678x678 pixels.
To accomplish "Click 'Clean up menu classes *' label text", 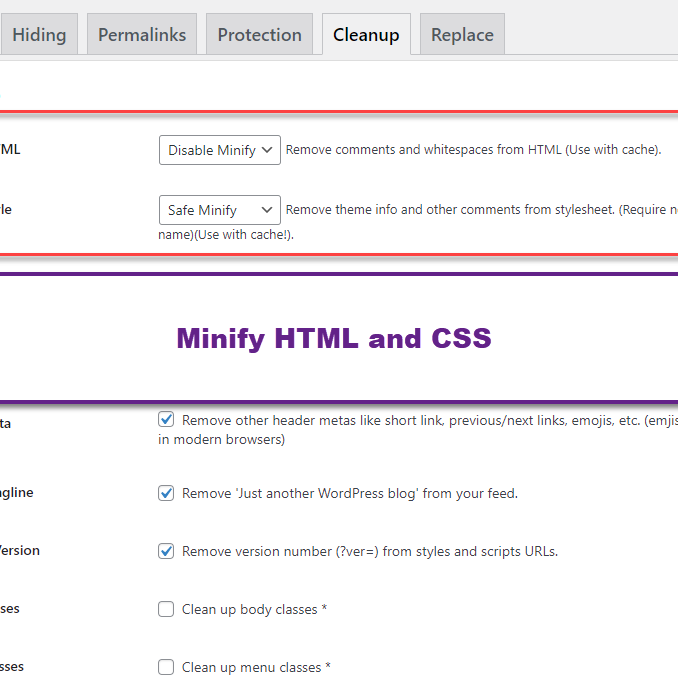I will [x=256, y=667].
